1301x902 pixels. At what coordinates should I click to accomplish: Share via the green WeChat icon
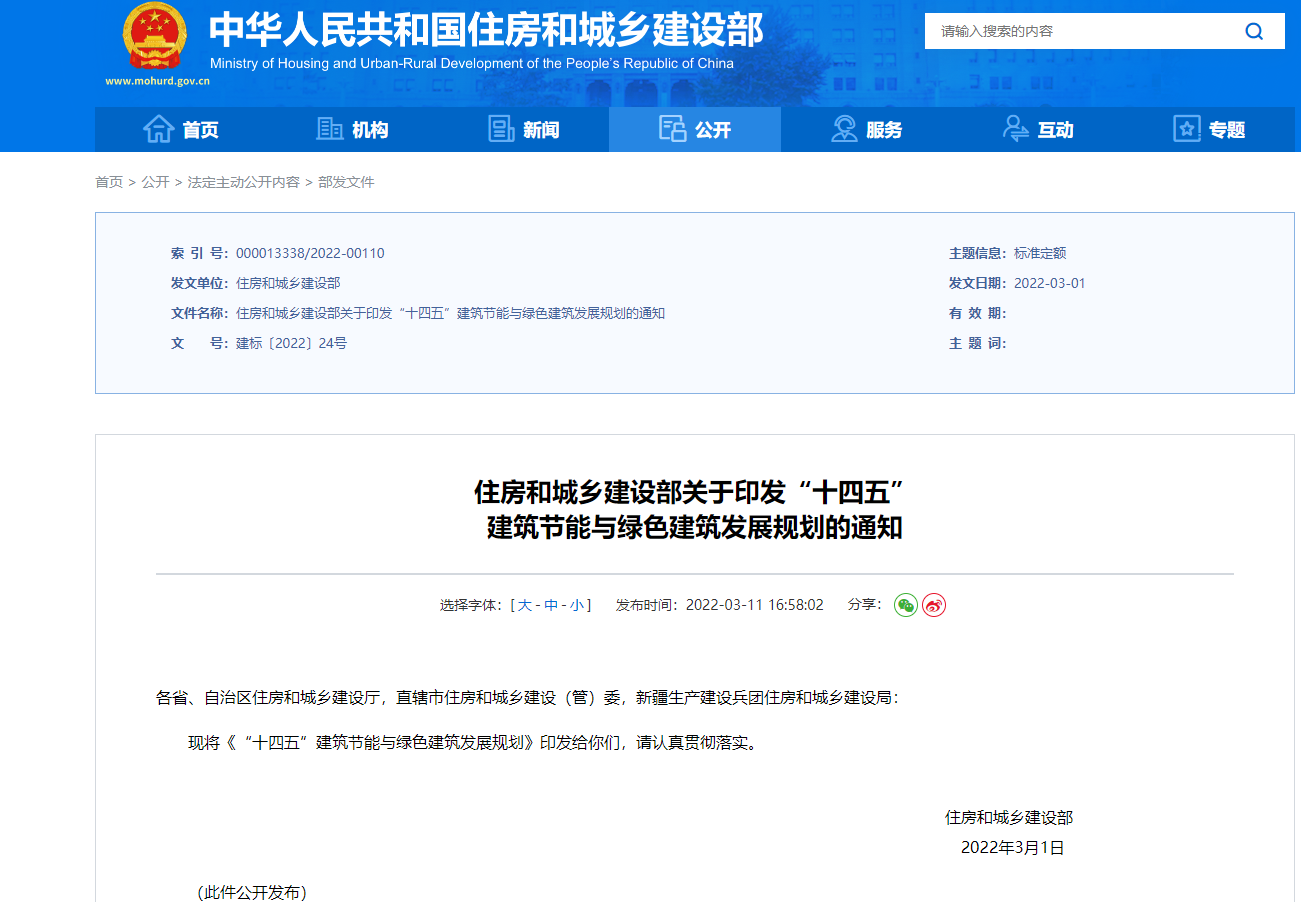click(905, 605)
